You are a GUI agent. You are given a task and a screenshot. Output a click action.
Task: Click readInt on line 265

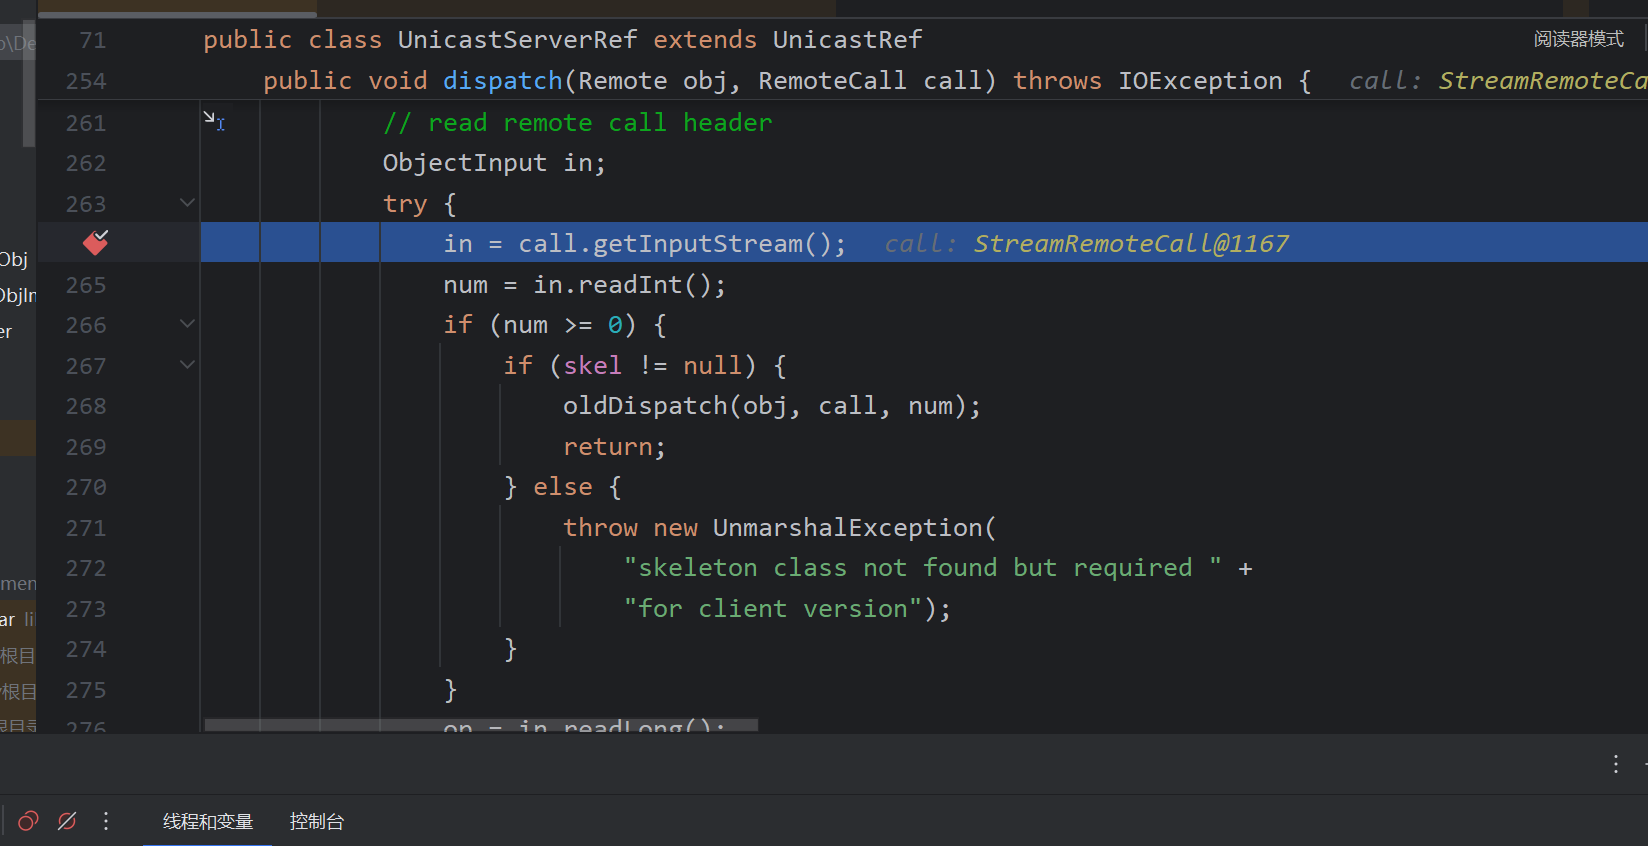[630, 285]
